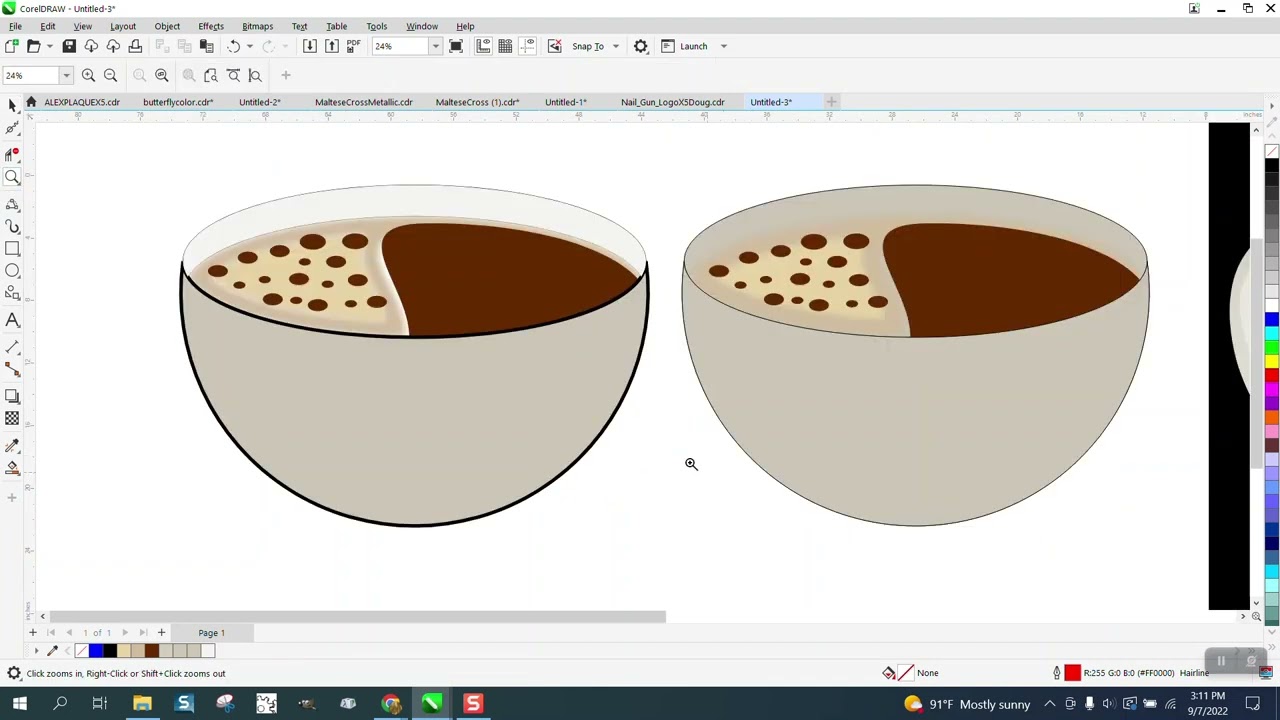Viewport: 1280px width, 720px height.
Task: Click the Print icon
Action: coord(135,46)
